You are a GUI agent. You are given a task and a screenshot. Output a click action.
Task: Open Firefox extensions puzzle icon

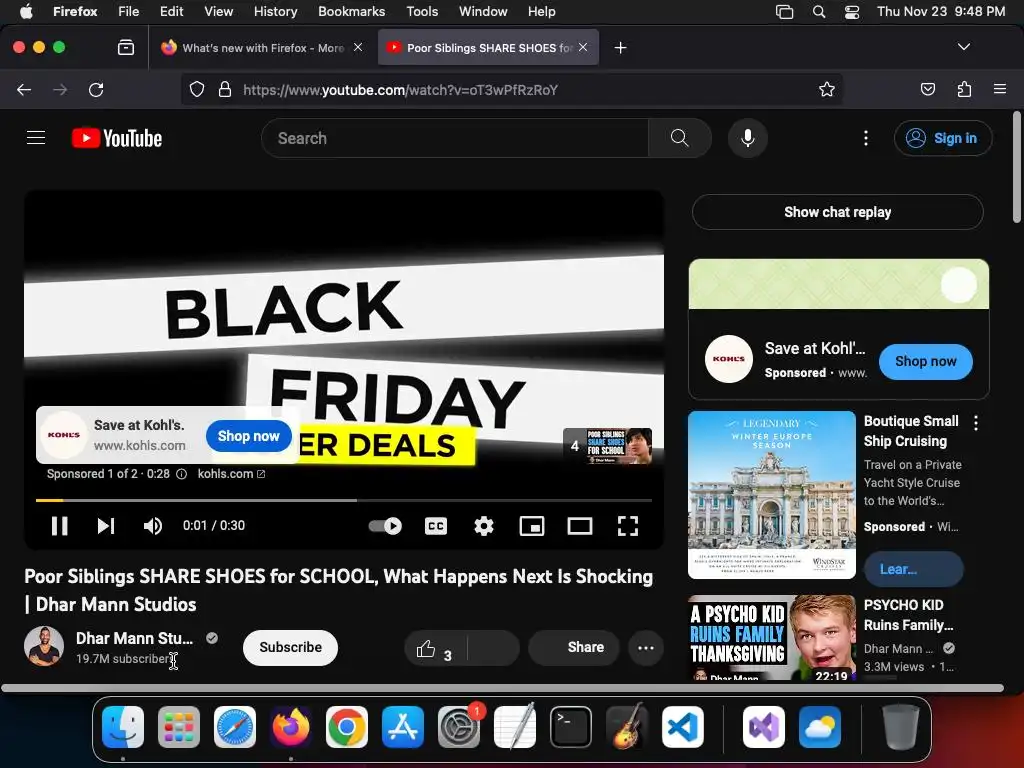click(964, 89)
